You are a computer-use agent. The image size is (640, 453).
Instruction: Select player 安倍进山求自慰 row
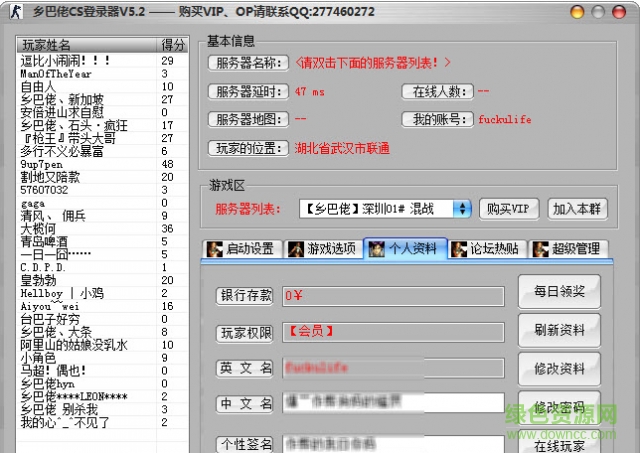coord(102,112)
